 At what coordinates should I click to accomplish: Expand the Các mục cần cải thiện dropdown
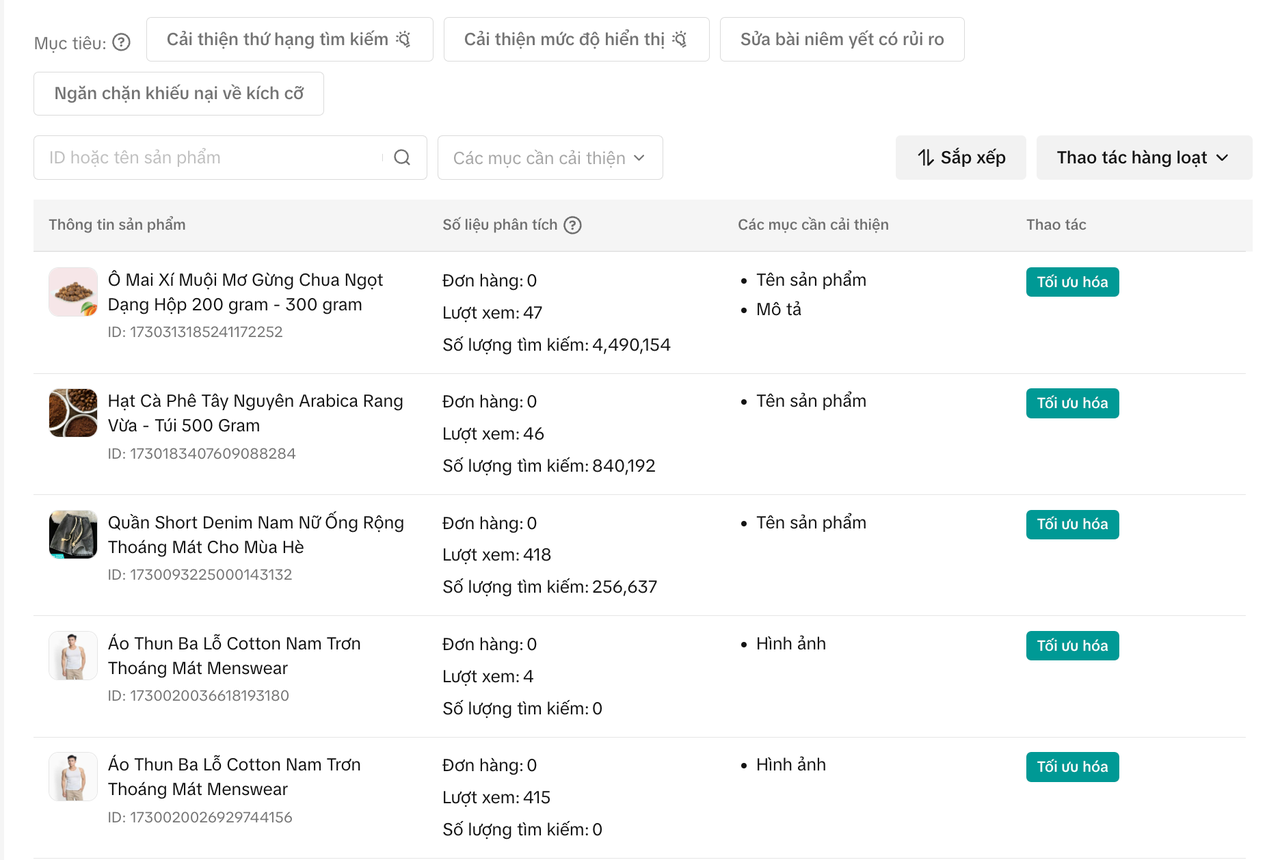[549, 158]
